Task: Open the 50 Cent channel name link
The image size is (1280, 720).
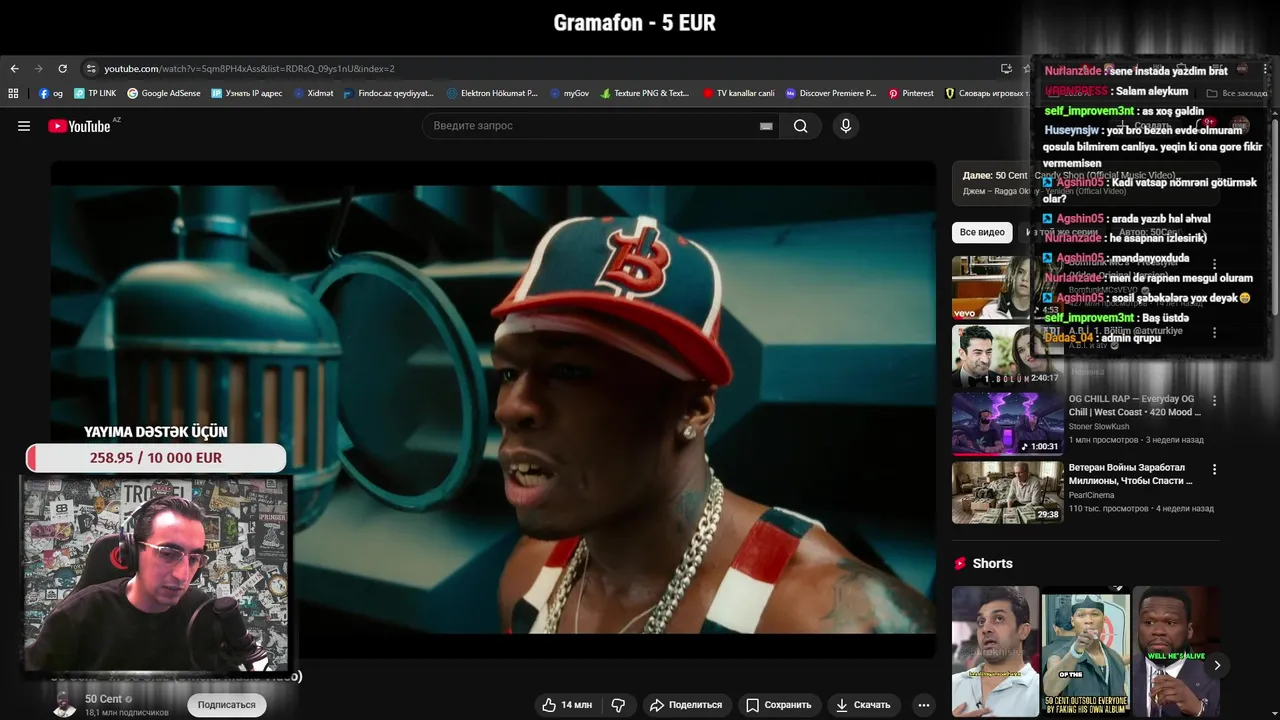Action: tap(103, 699)
